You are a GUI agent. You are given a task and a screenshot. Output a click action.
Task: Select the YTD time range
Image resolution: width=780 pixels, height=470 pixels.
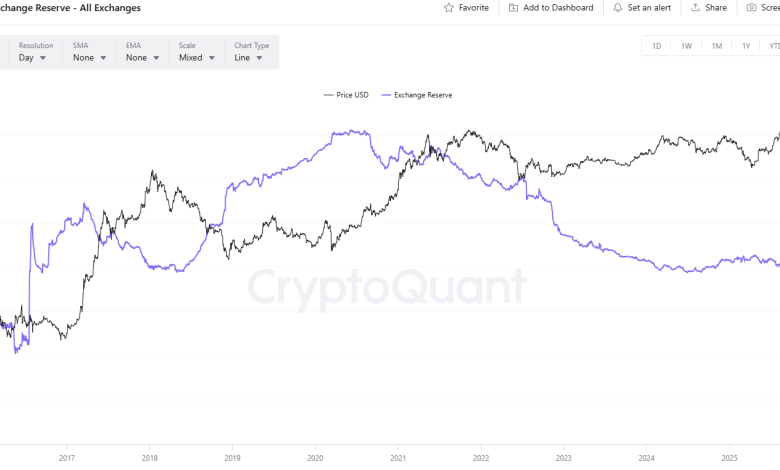click(773, 46)
